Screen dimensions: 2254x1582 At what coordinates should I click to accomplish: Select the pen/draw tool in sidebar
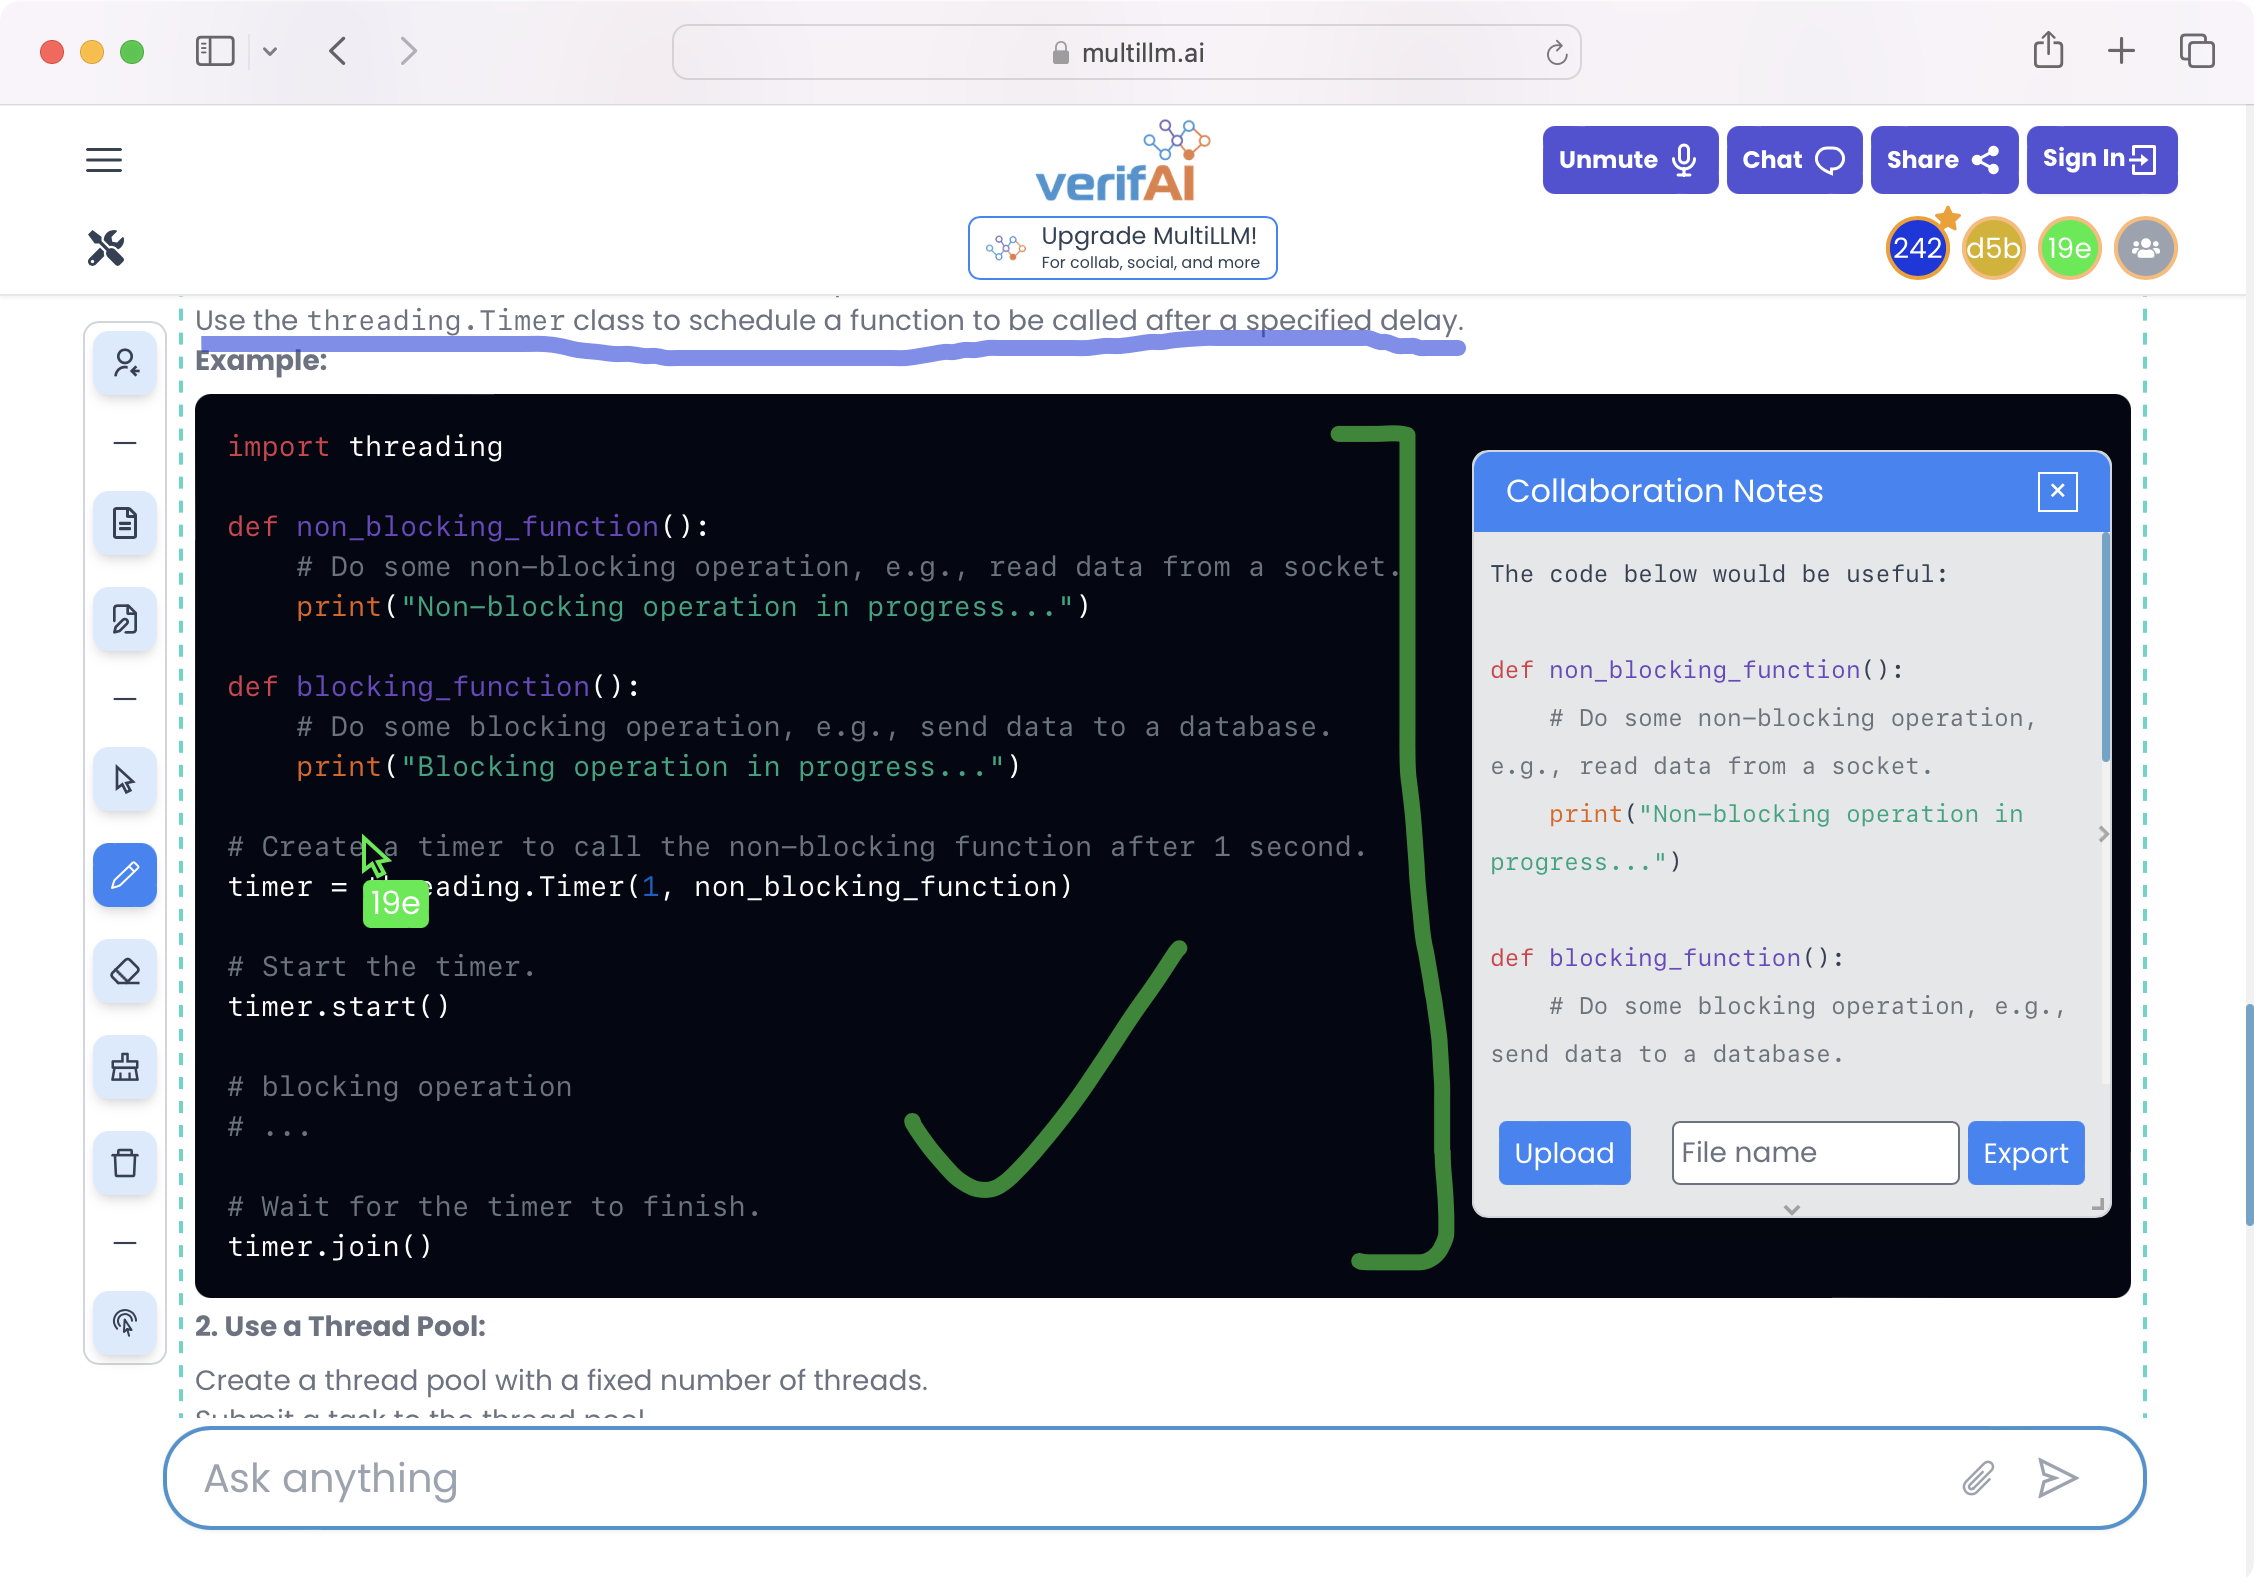coord(125,875)
